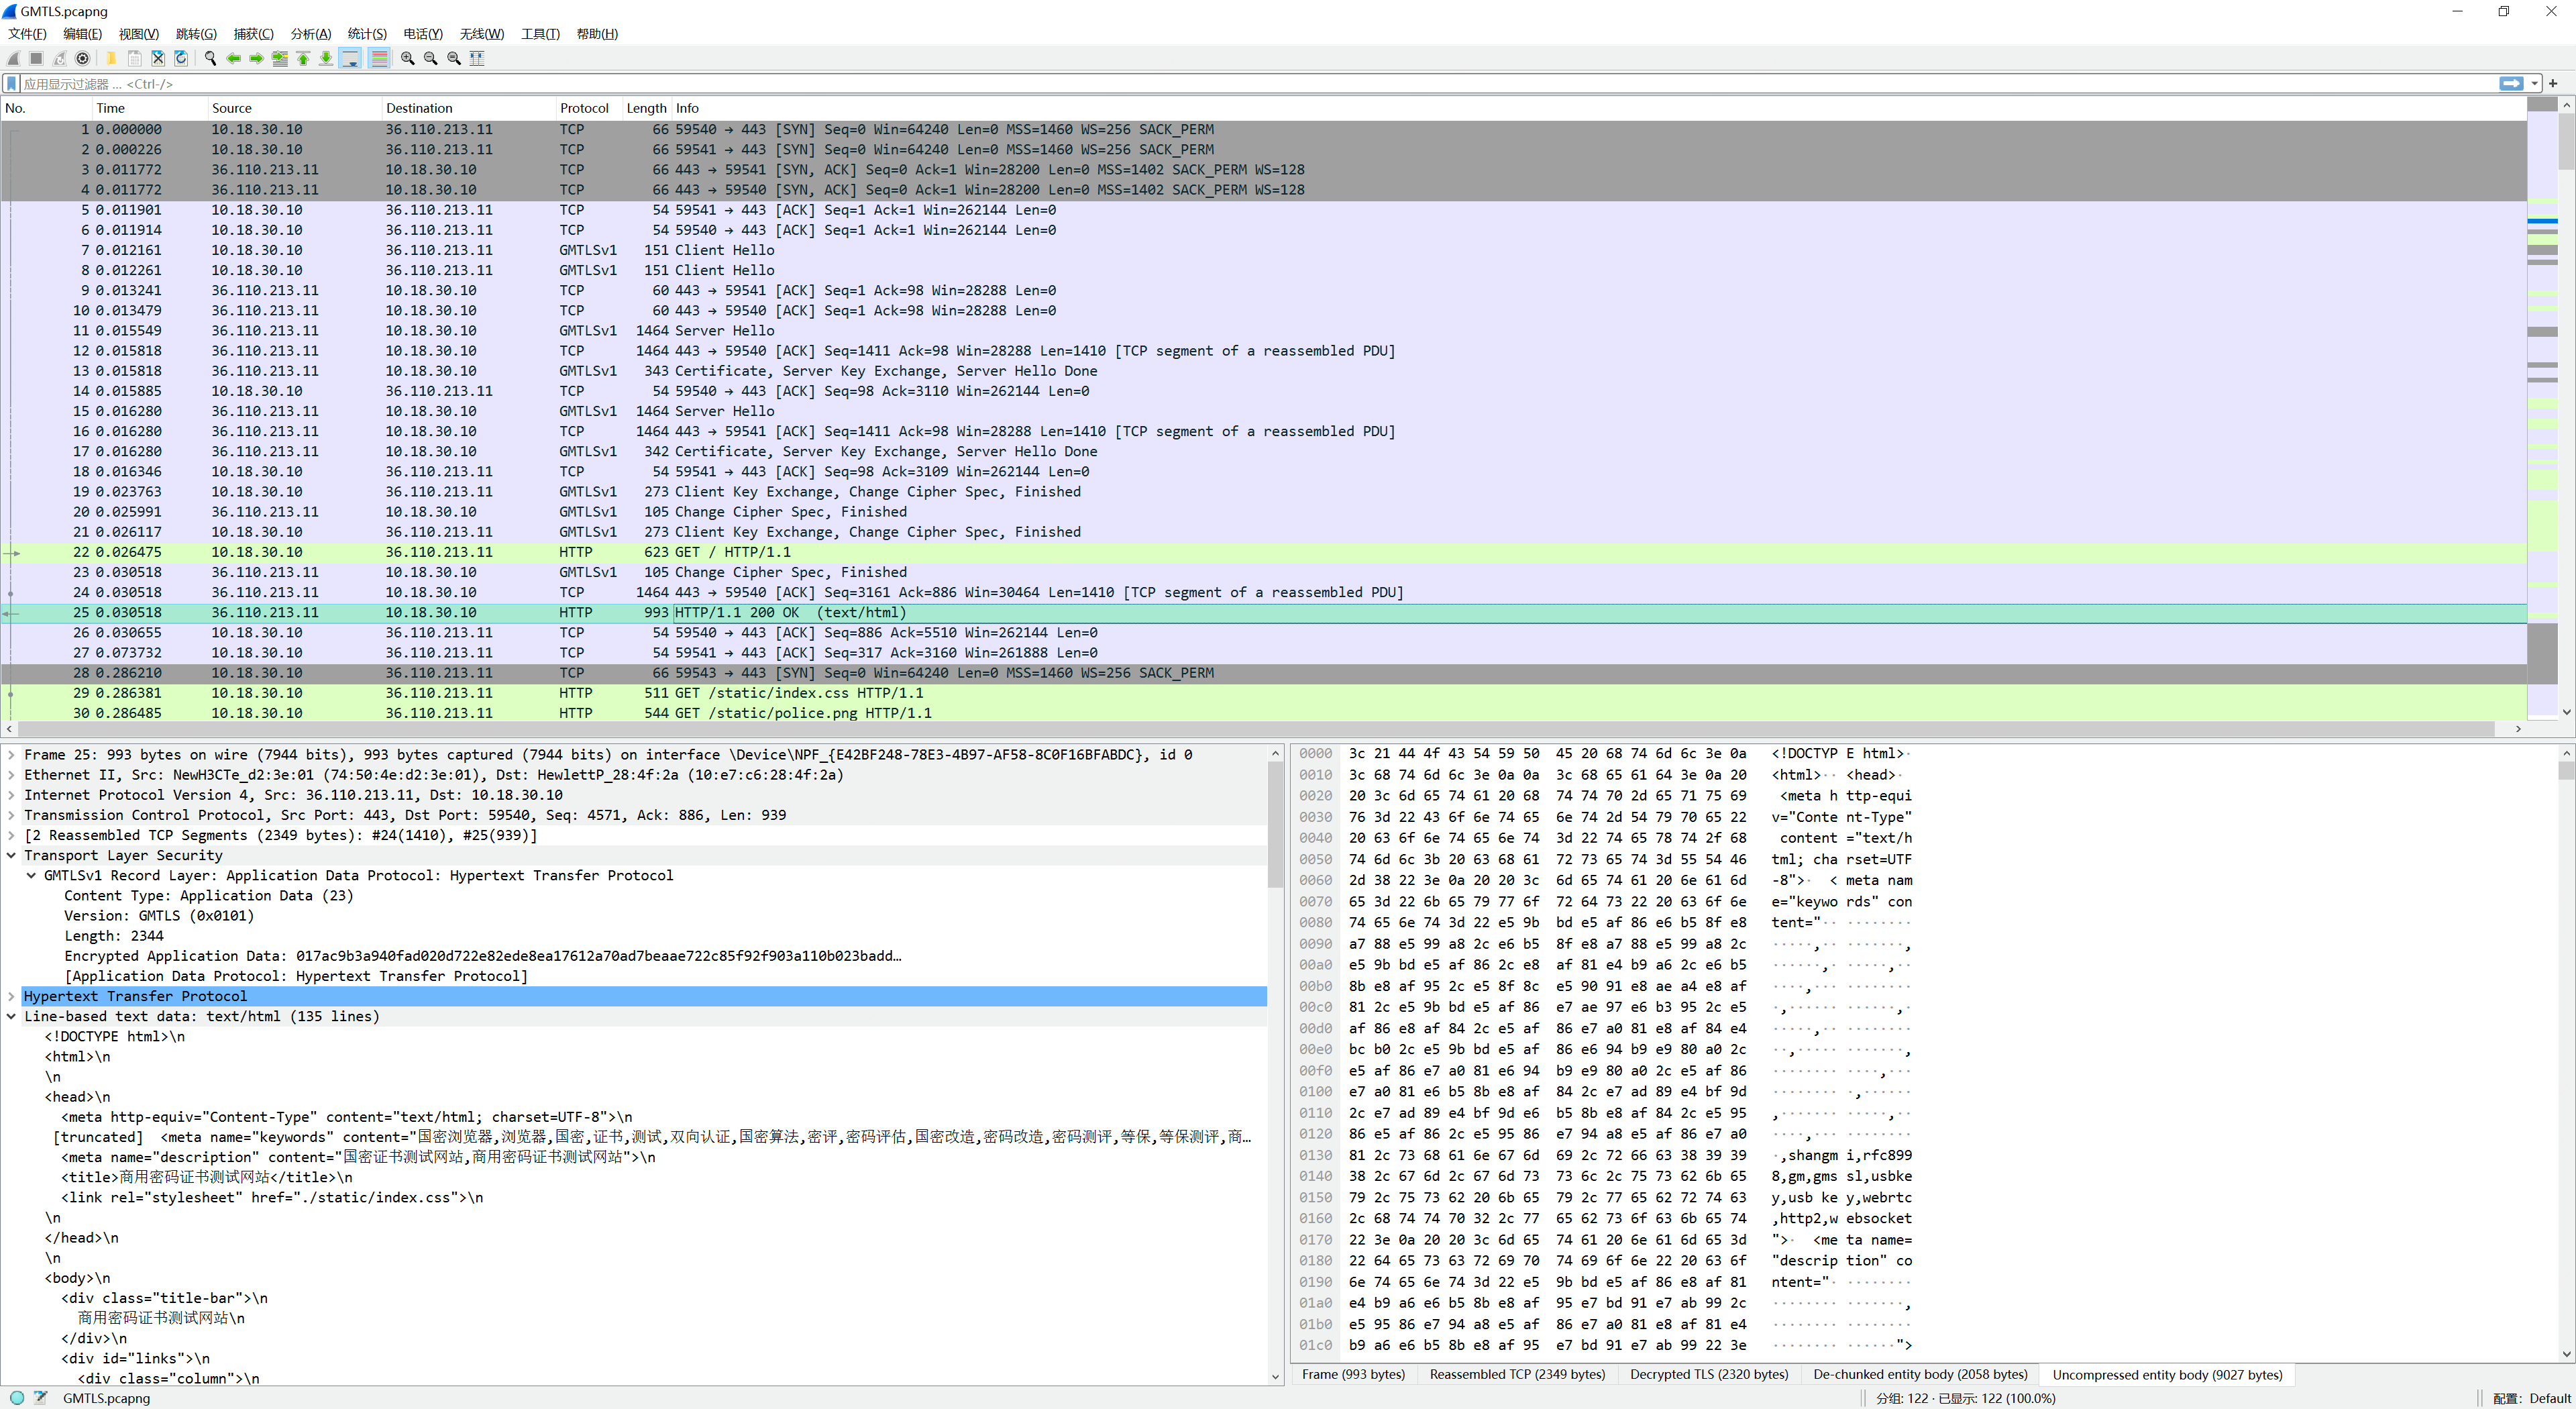Reload the capture file icon

coord(181,58)
